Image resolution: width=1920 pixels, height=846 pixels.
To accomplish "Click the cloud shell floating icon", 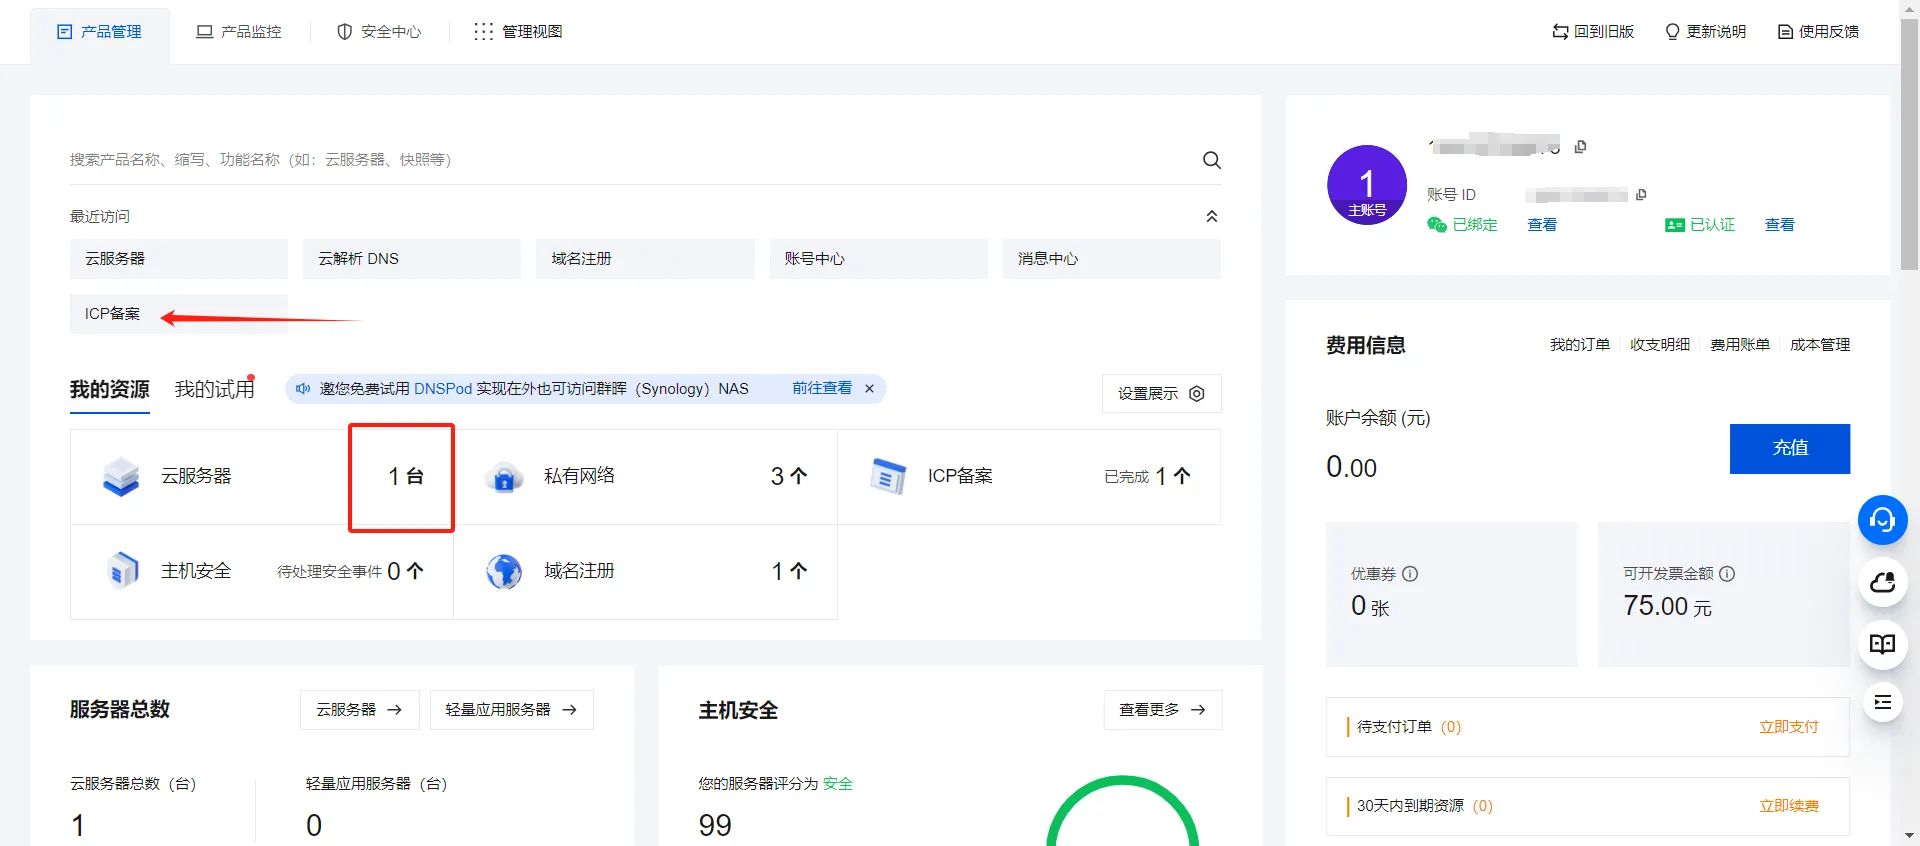I will (x=1882, y=582).
